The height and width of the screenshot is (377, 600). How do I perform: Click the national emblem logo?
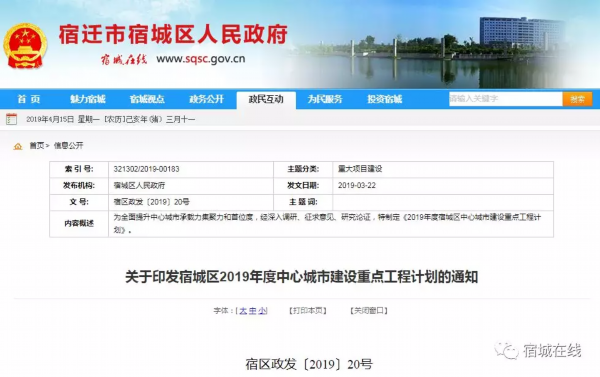[25, 46]
